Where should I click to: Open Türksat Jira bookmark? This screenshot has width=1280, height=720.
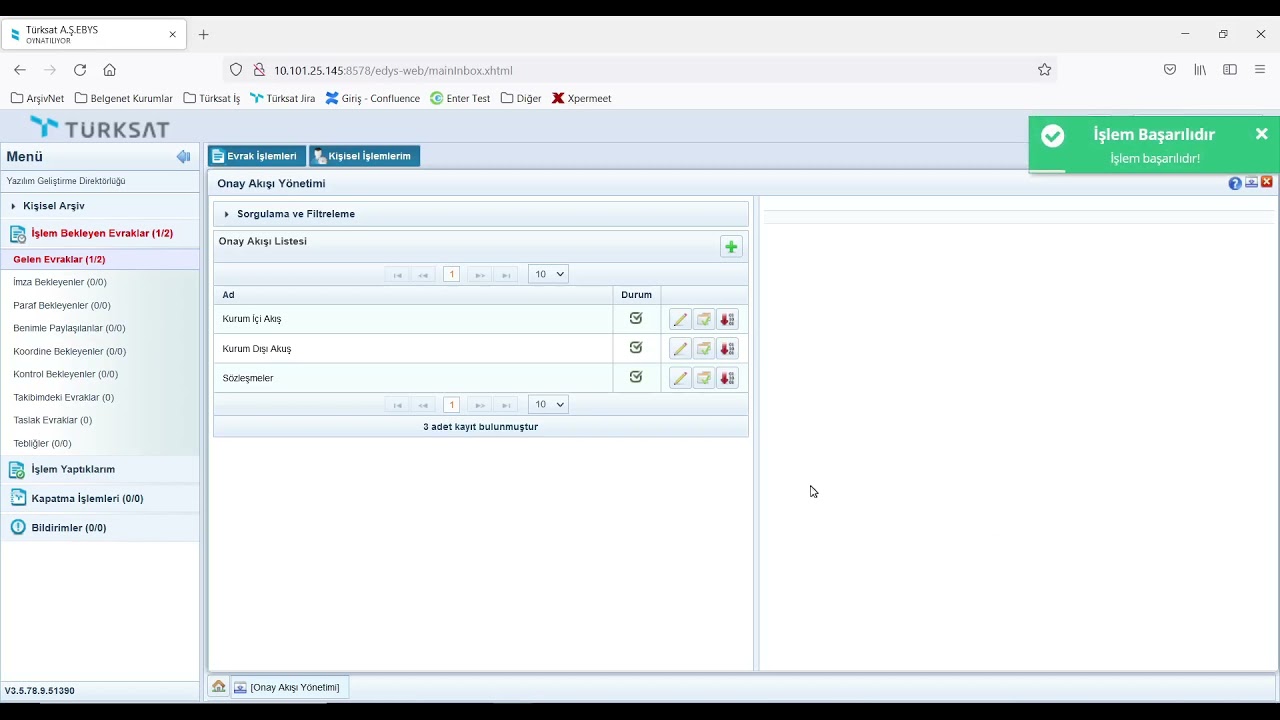(x=283, y=98)
